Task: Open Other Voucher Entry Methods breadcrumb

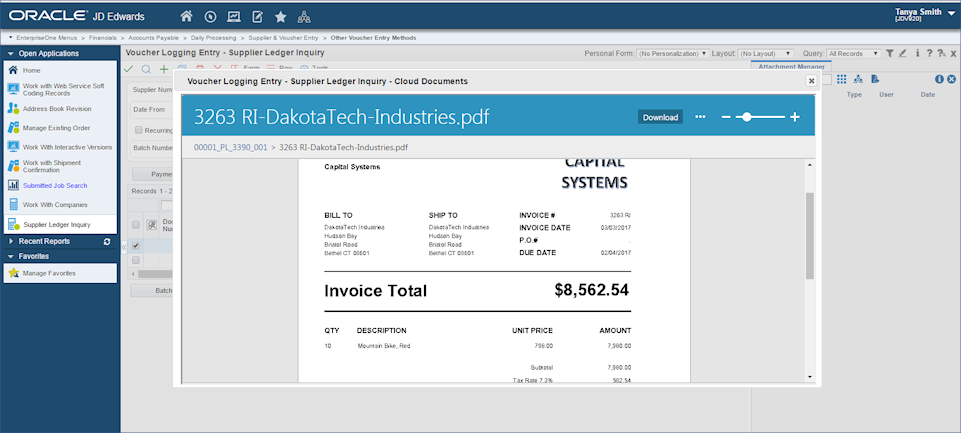Action: pos(373,38)
